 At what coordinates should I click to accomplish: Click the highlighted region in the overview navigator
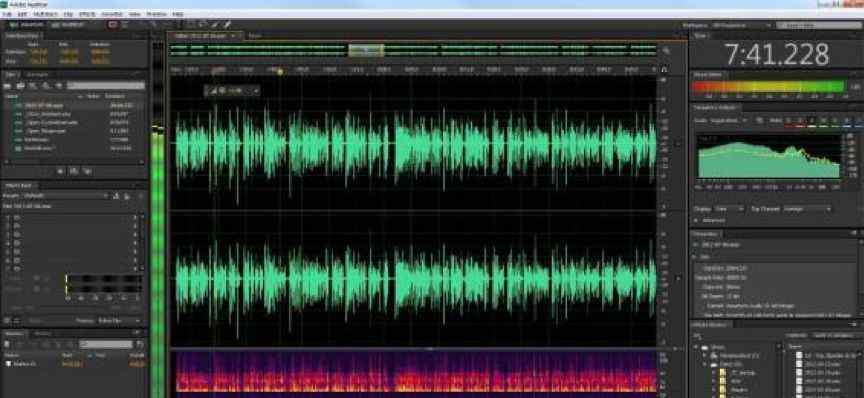[366, 51]
